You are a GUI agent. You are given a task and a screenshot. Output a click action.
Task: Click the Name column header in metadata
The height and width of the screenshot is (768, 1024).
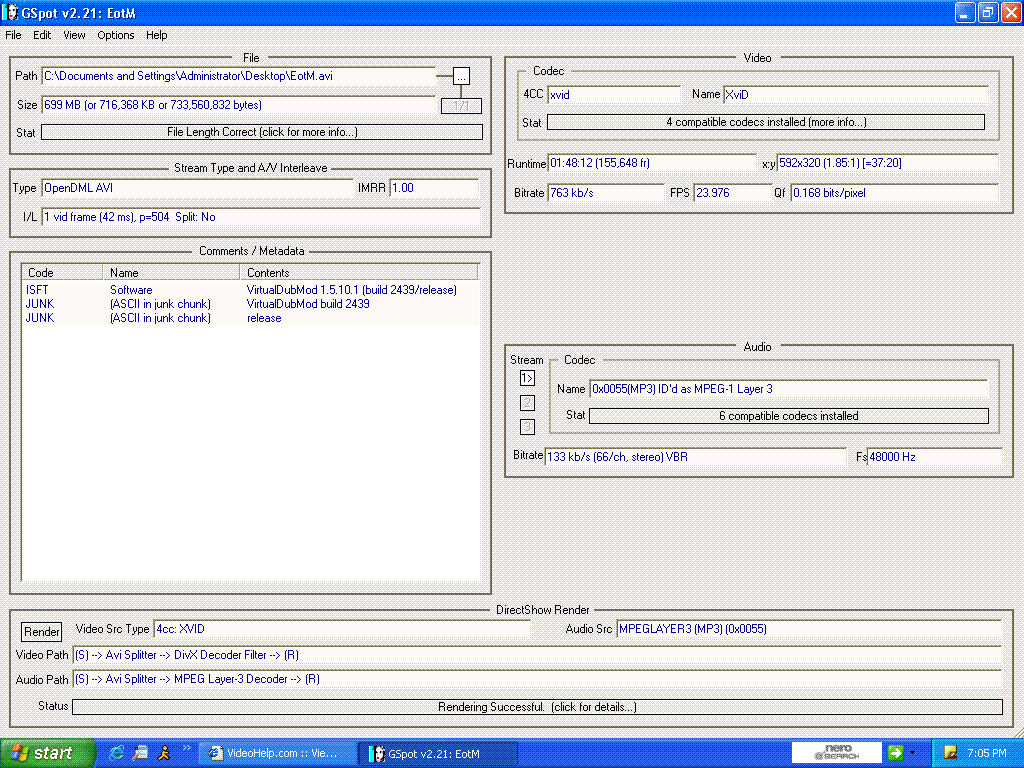pos(171,272)
